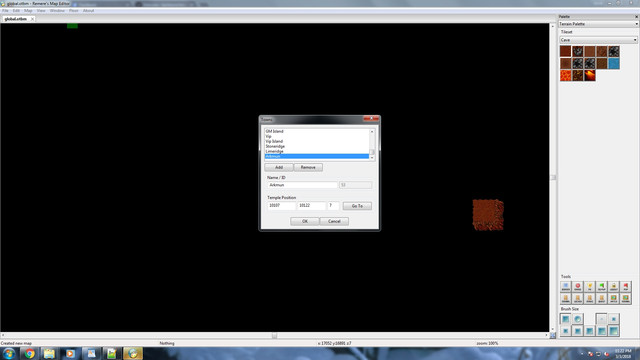The width and height of the screenshot is (640, 360).
Task: Select the highlighted Arkmun town entry
Action: click(316, 156)
